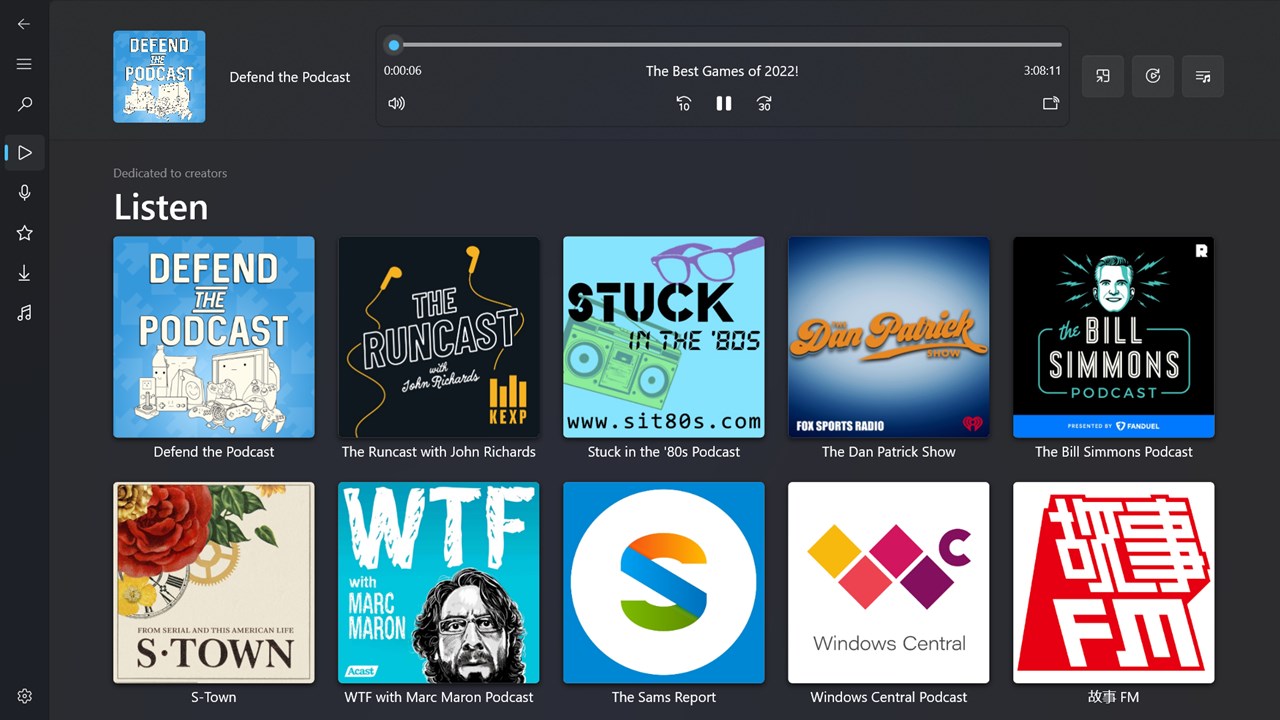1280x720 pixels.
Task: Open the settings gear in sidebar
Action: coord(24,696)
